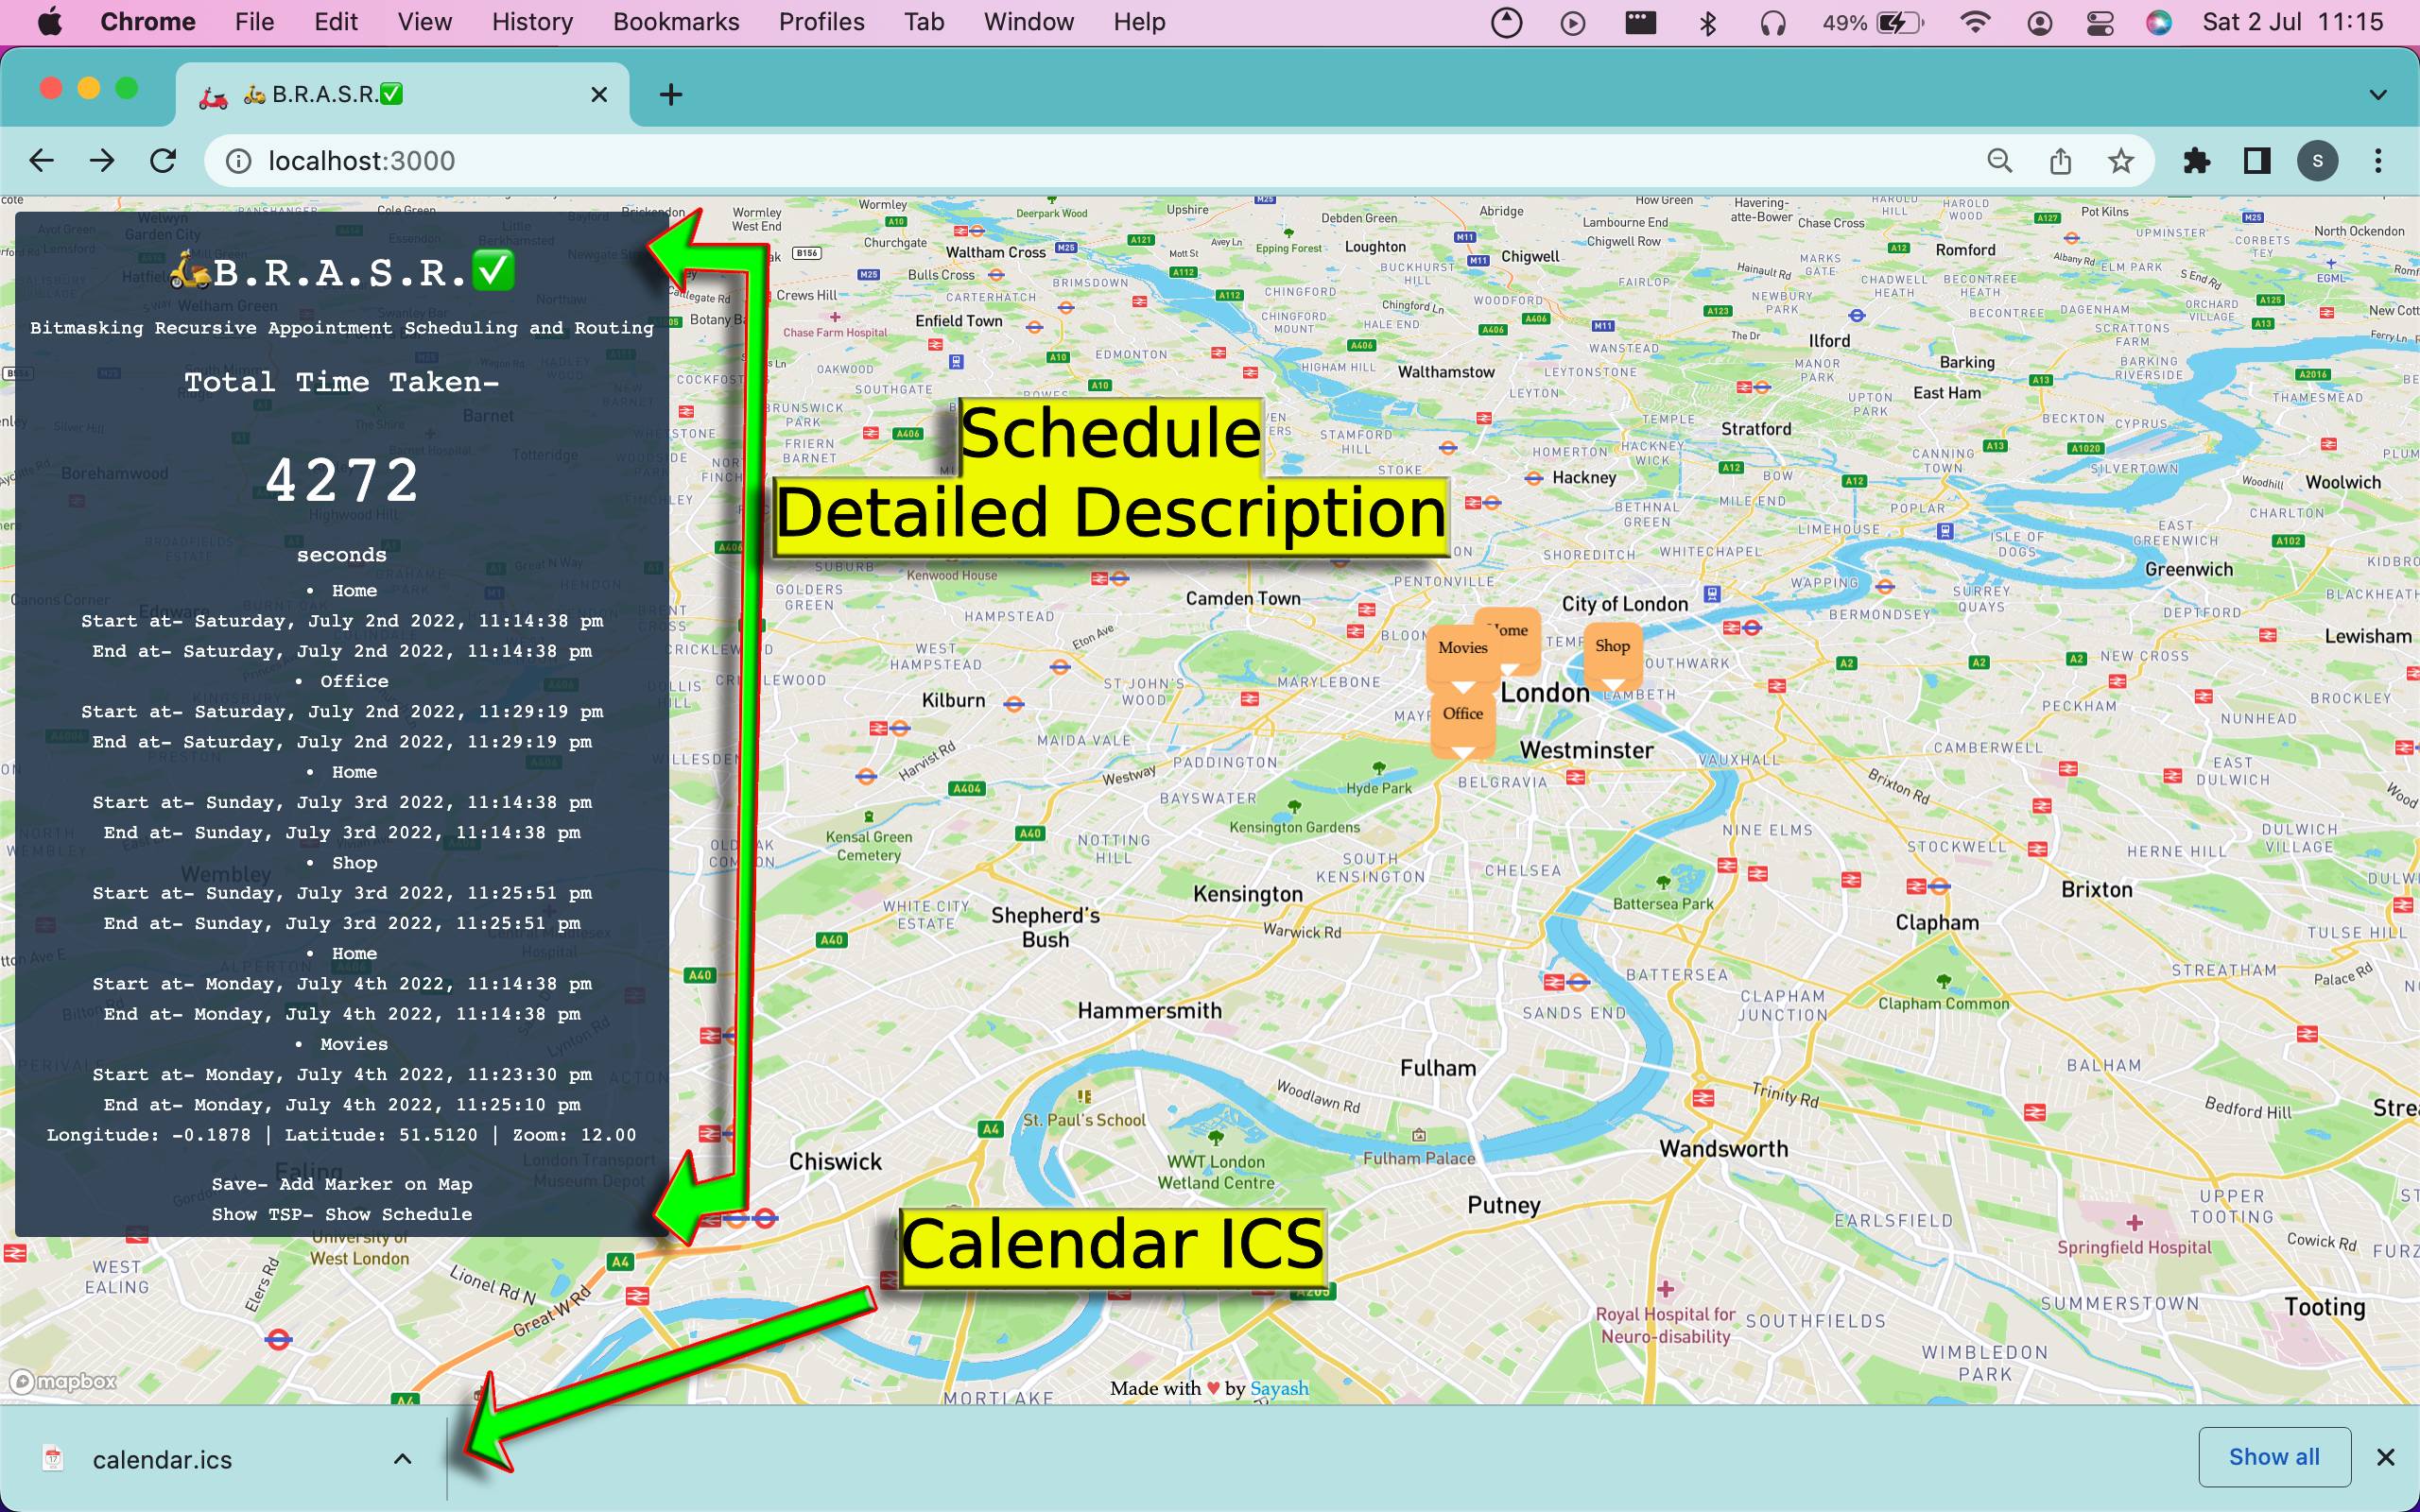Click the Shop marker on the map

[1612, 647]
